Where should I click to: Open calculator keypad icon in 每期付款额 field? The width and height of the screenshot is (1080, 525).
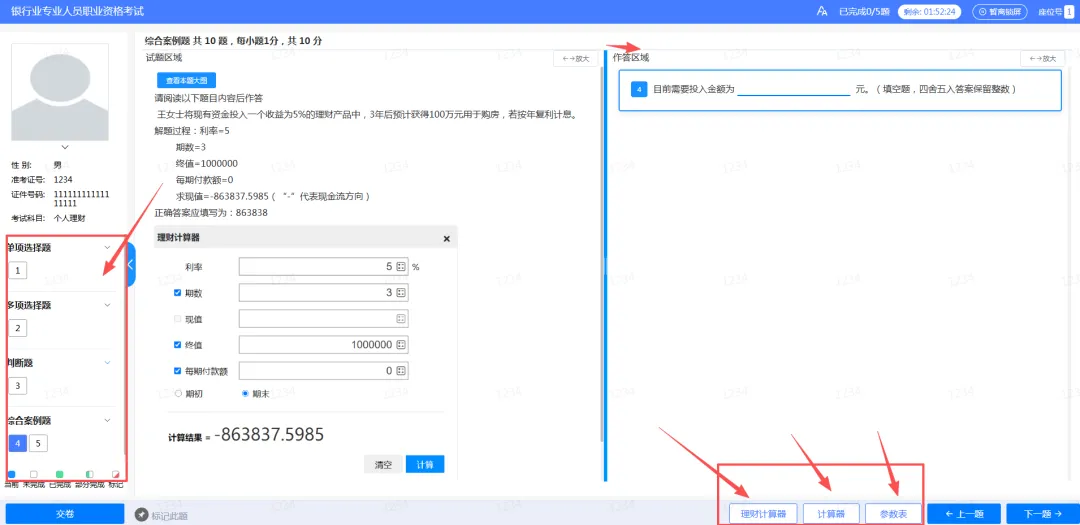(x=402, y=371)
